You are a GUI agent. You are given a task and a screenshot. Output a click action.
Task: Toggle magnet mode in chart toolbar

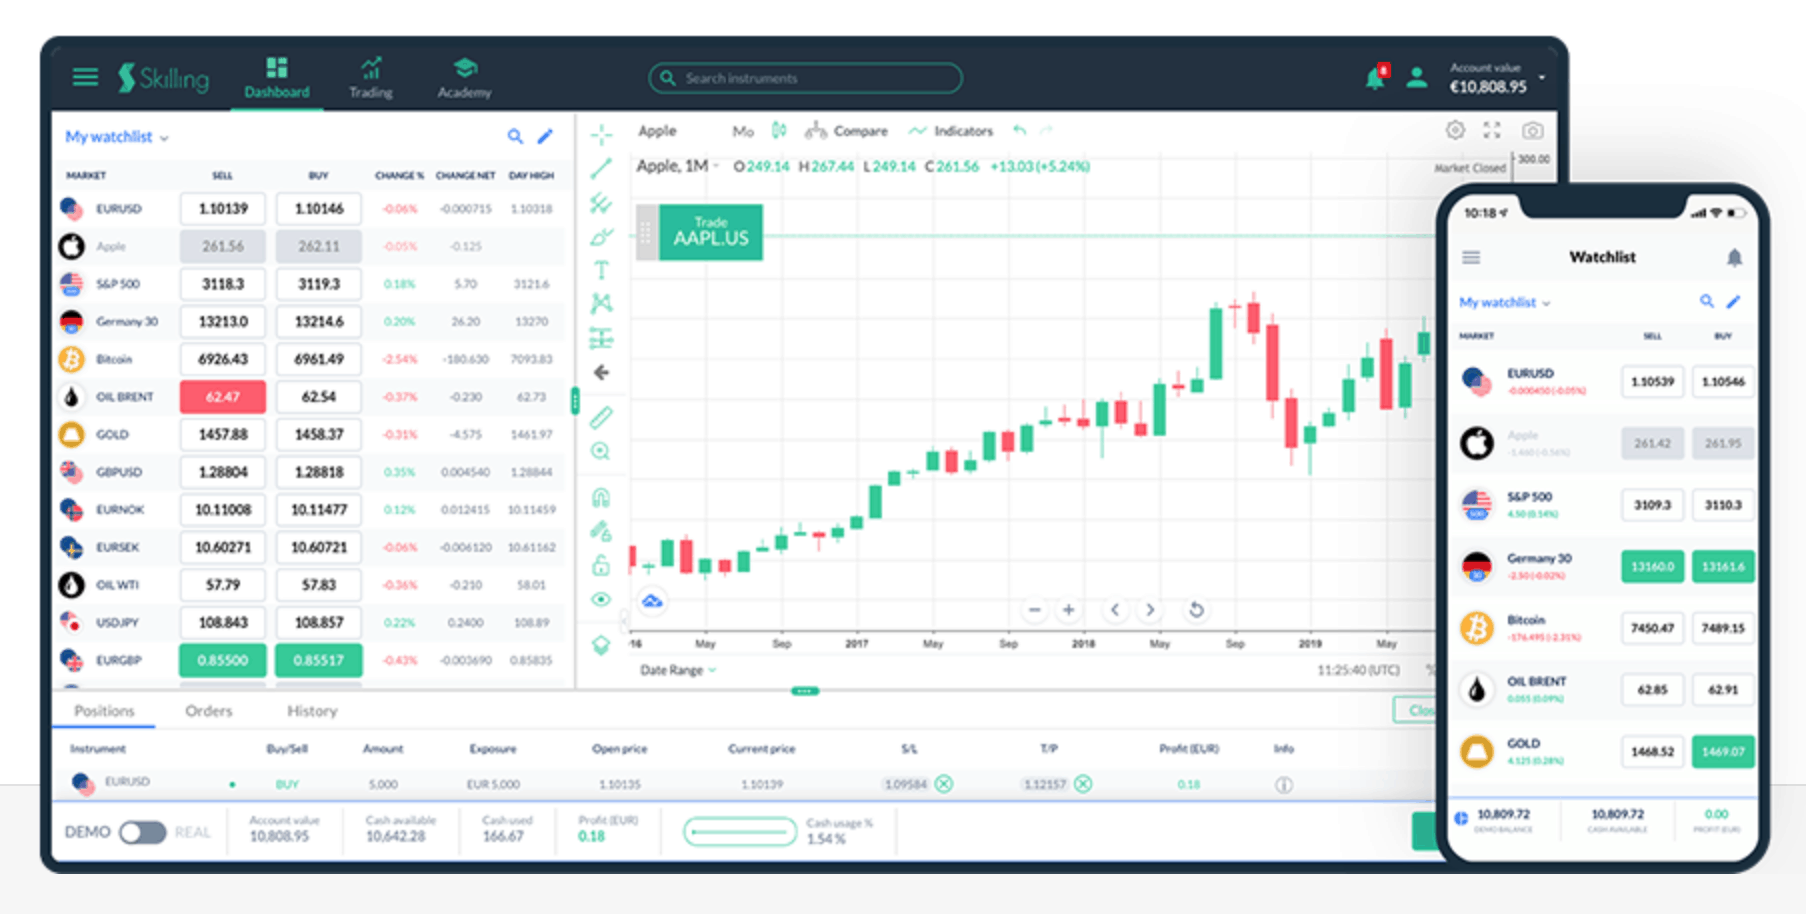coord(601,497)
